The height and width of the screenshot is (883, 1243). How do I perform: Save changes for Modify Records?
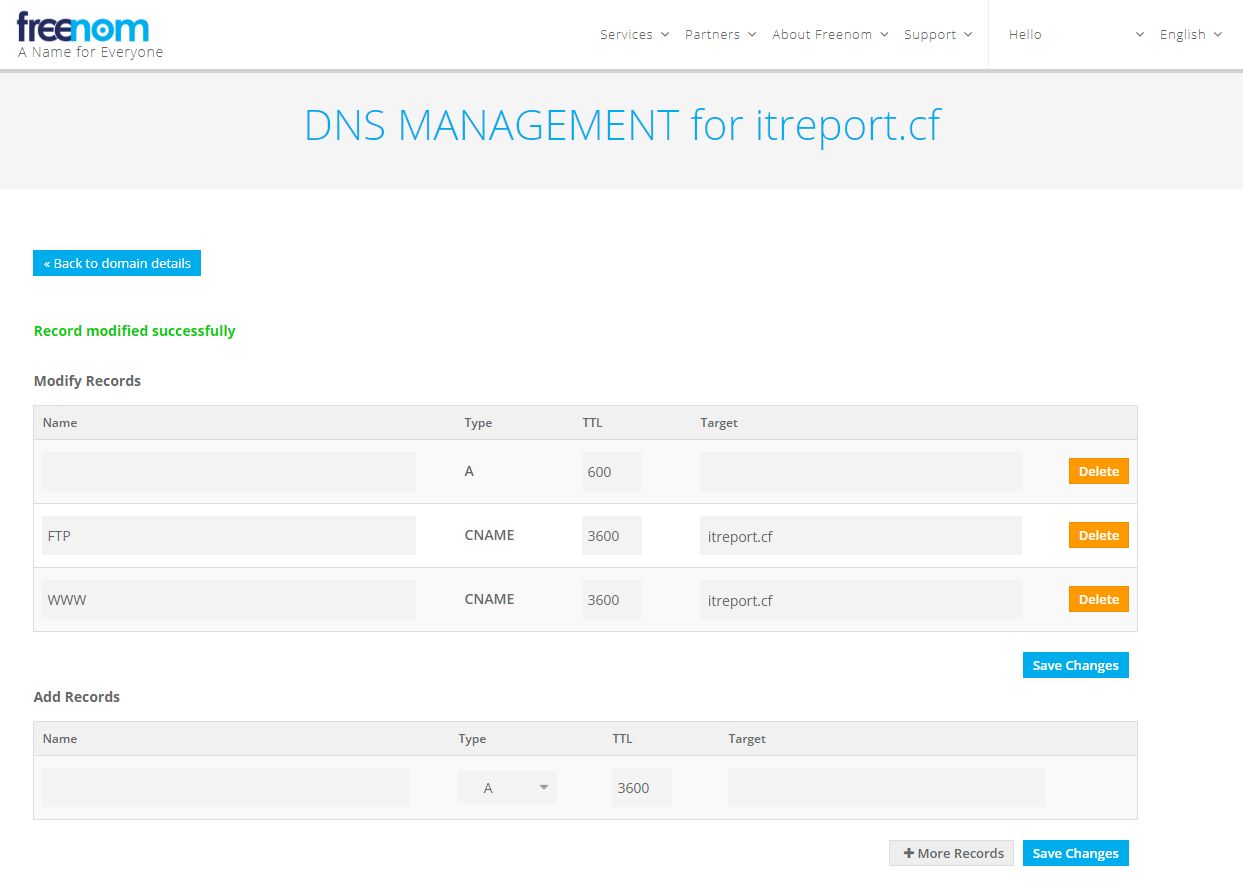[1075, 665]
